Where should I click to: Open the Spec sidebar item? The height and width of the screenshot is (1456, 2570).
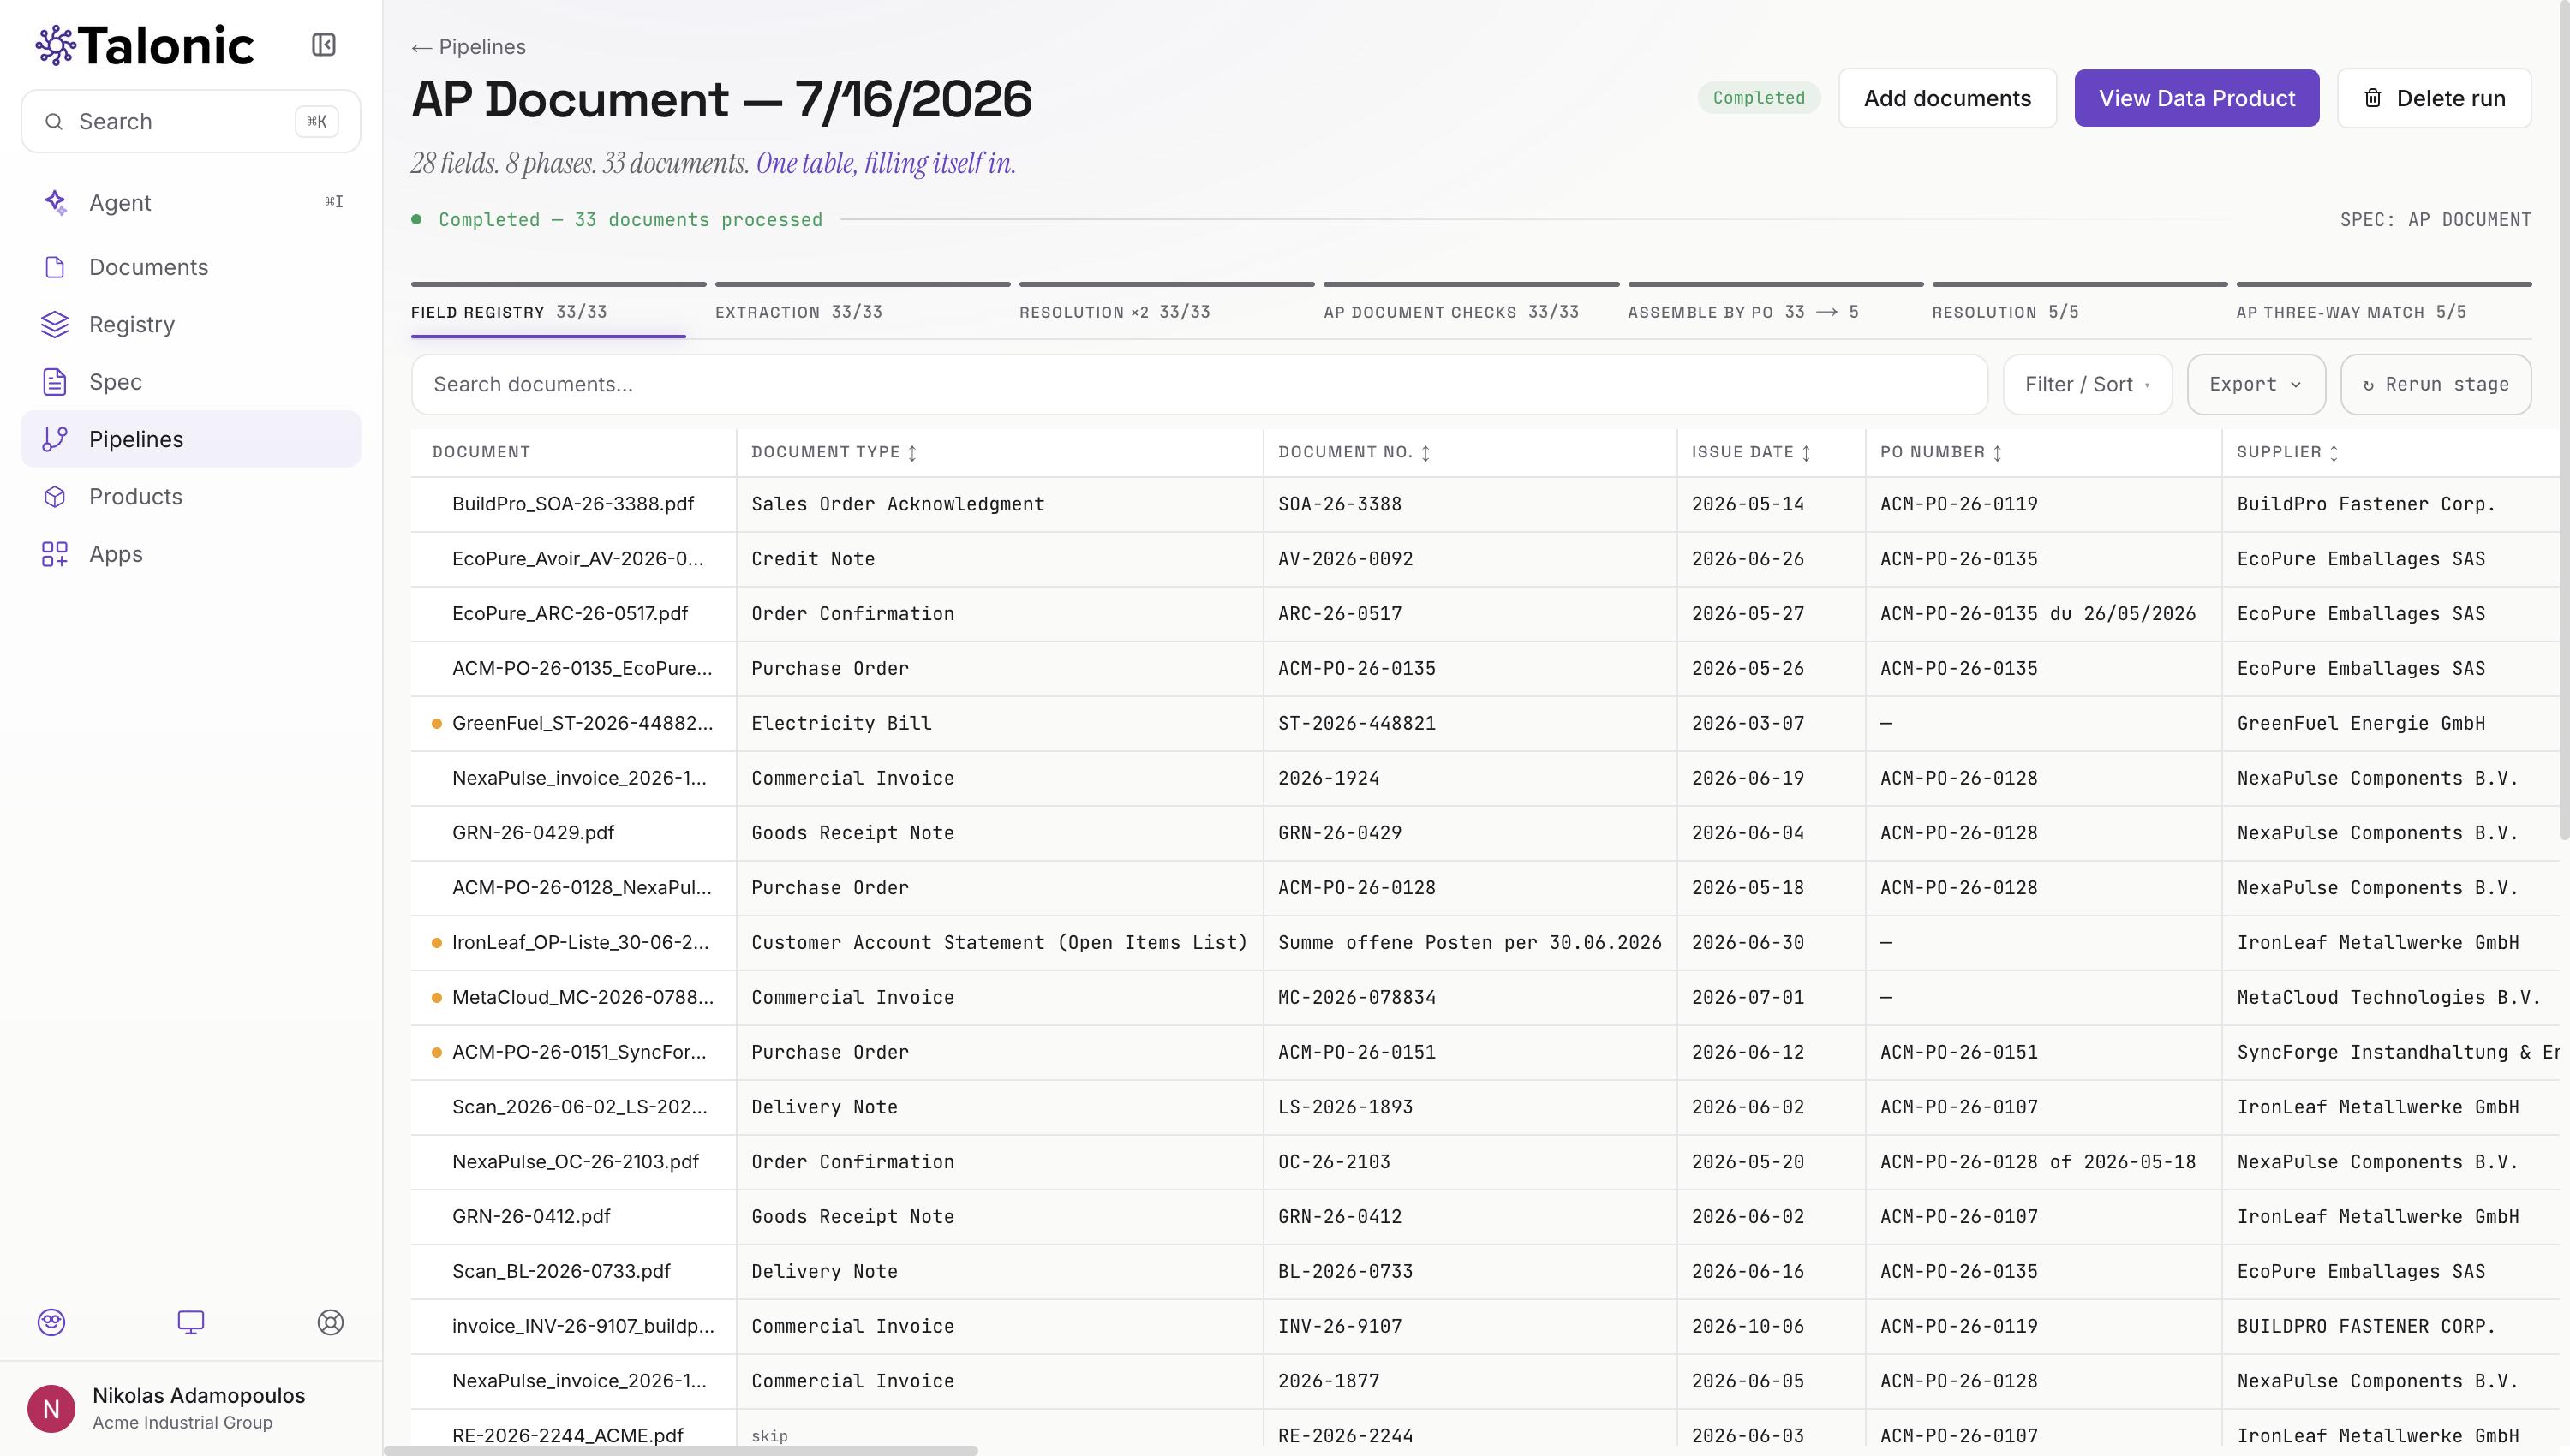(x=191, y=382)
